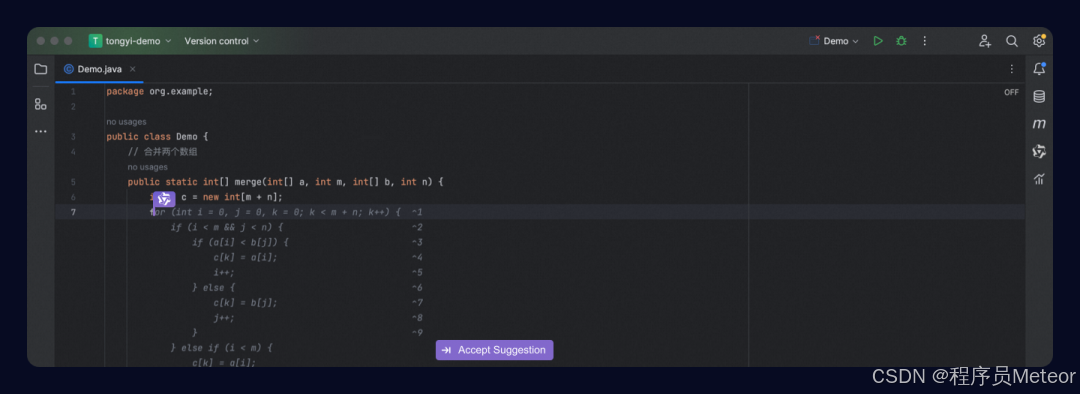
Task: Click line number 3 in gutter
Action: pyautogui.click(x=73, y=136)
